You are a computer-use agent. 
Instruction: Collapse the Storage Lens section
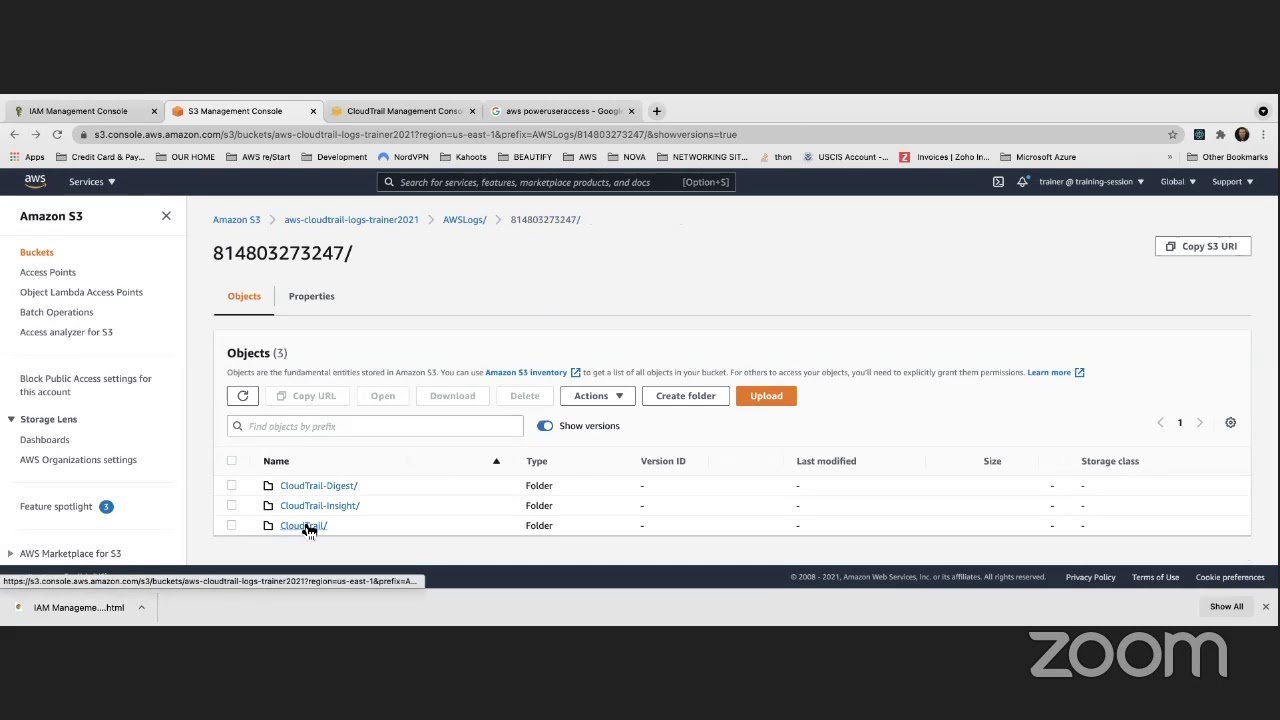[11, 420]
